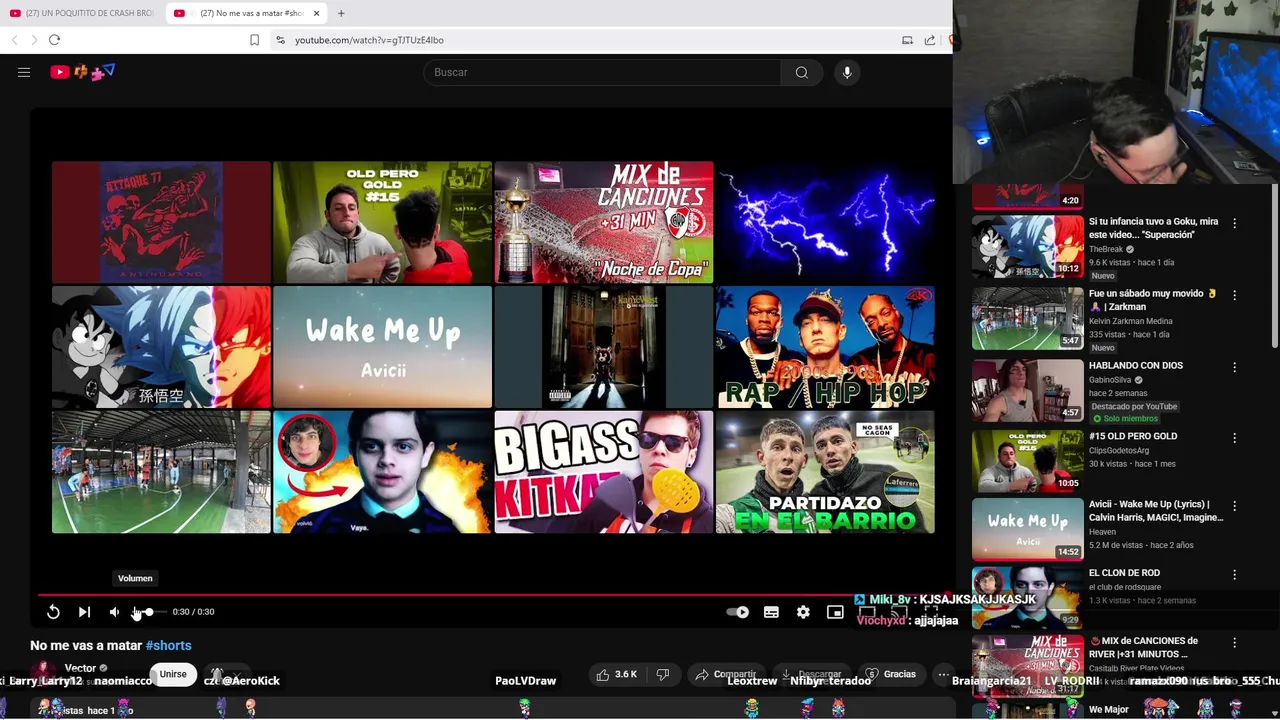The width and height of the screenshot is (1280, 720).
Task: Open options for 'Si tu infancia tuvo a Goku'
Action: [1234, 223]
